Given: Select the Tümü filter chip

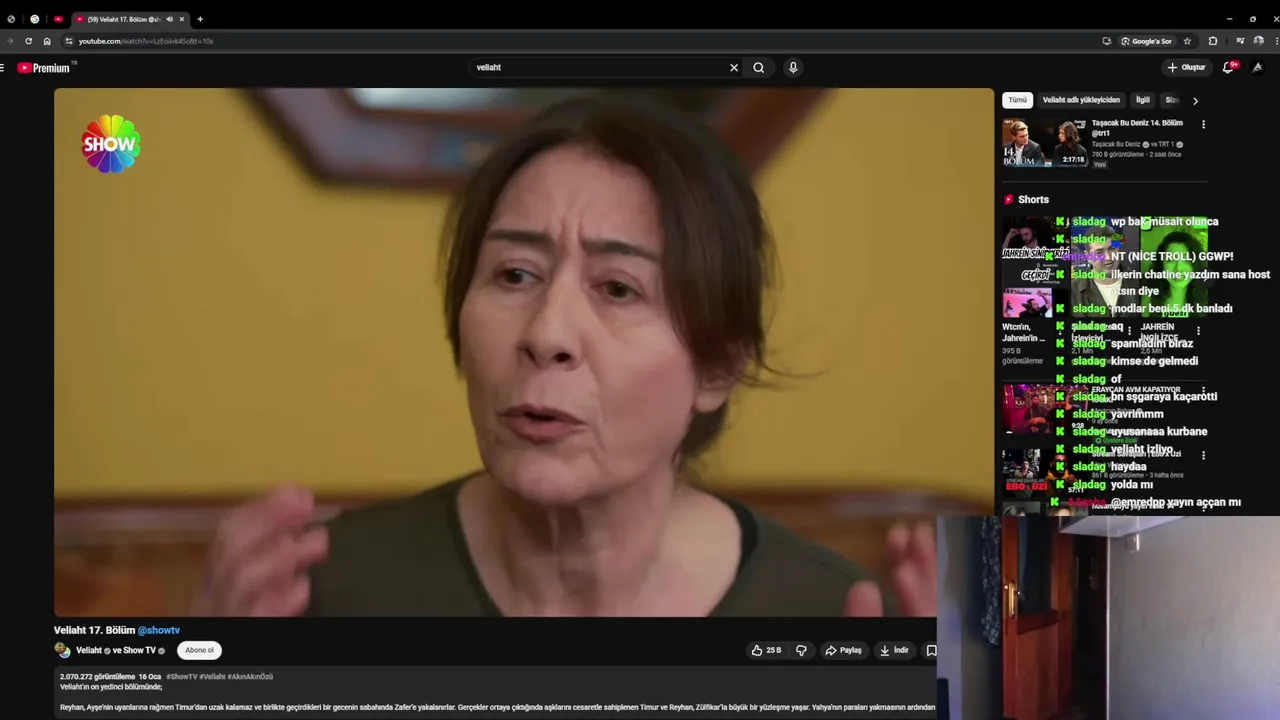Looking at the screenshot, I should 1017,100.
